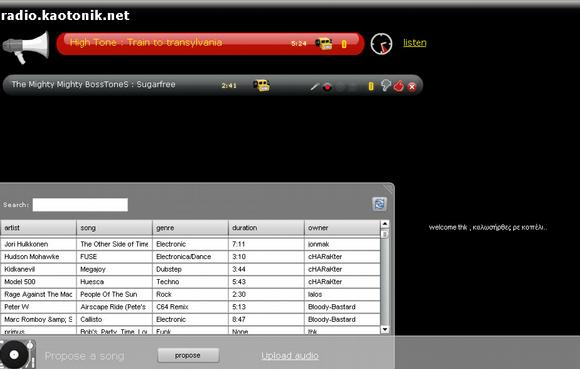Click the scrollbar up arrow of song list
580x369 pixels.
[385, 224]
